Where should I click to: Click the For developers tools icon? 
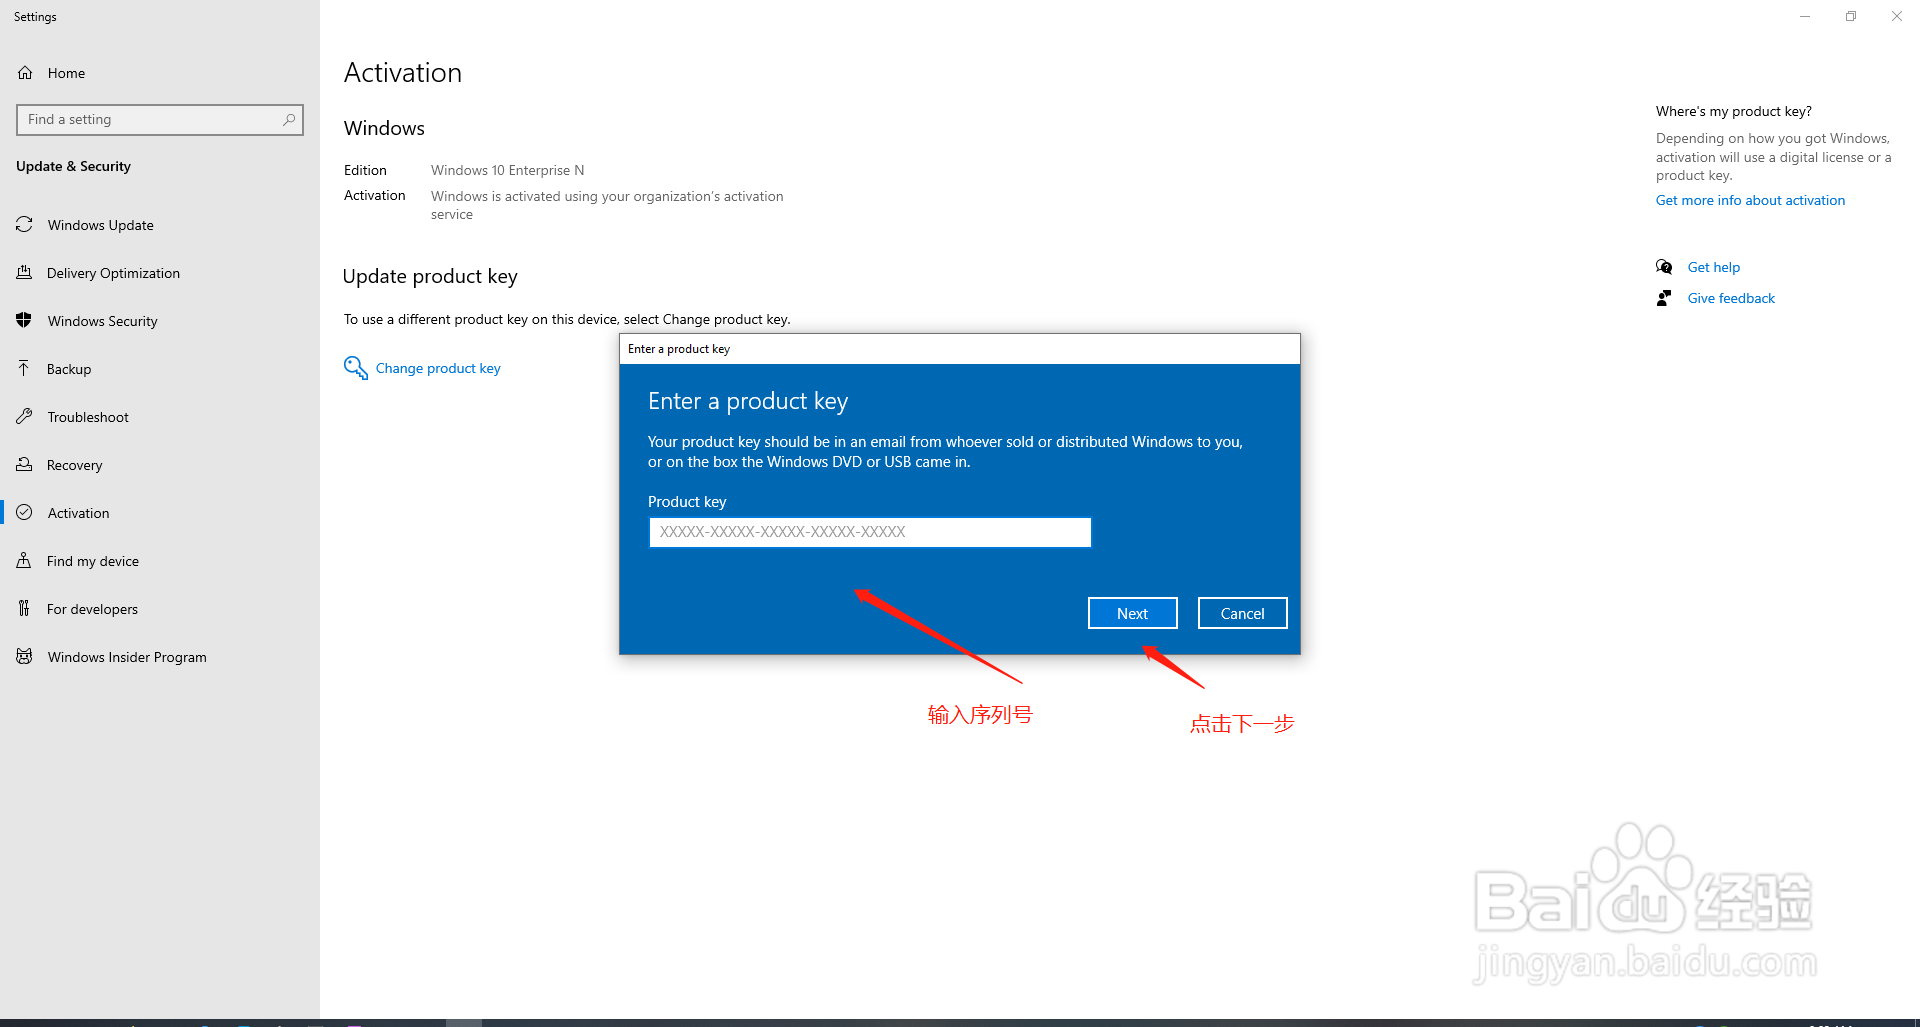24,609
